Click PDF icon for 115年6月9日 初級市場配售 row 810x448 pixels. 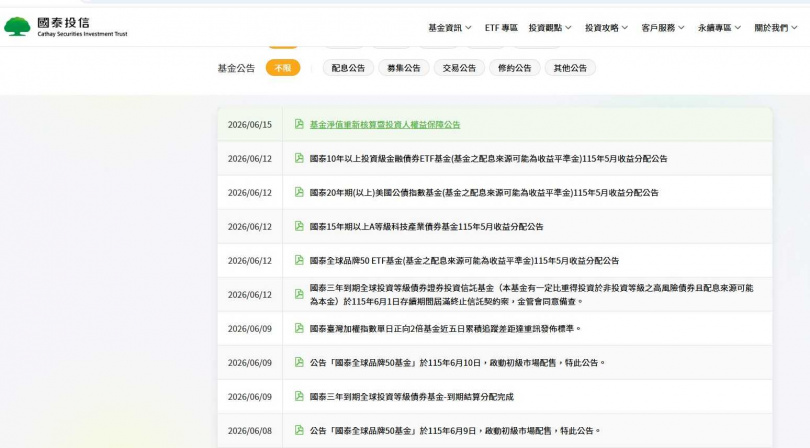299,430
